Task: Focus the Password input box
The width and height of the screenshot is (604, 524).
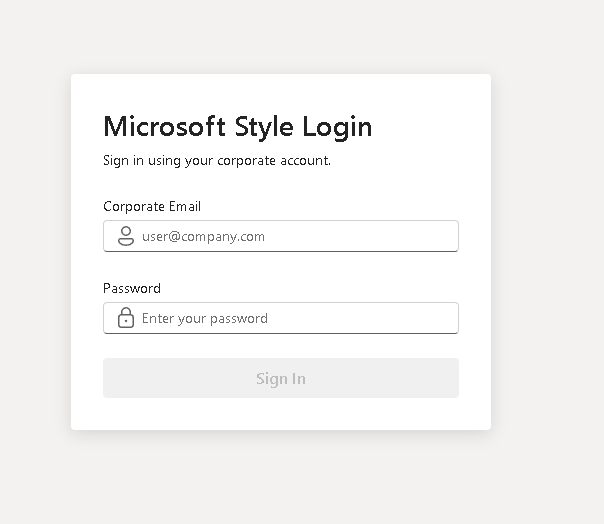Action: [x=281, y=318]
